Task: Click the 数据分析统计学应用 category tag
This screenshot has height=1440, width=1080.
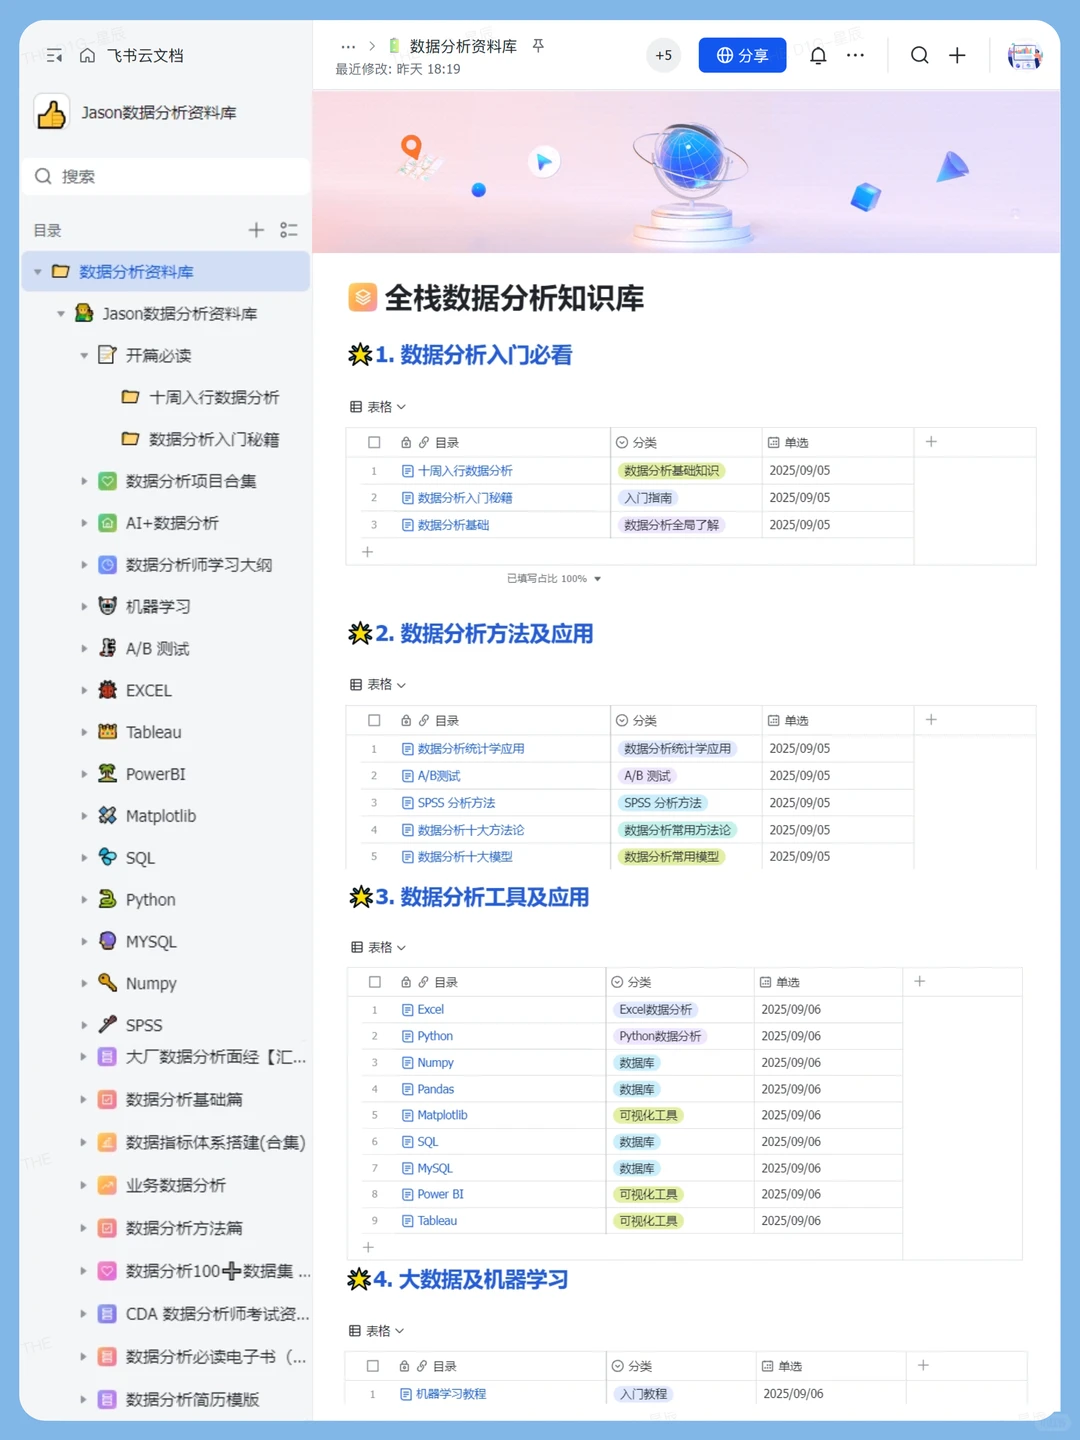Action: coord(677,749)
